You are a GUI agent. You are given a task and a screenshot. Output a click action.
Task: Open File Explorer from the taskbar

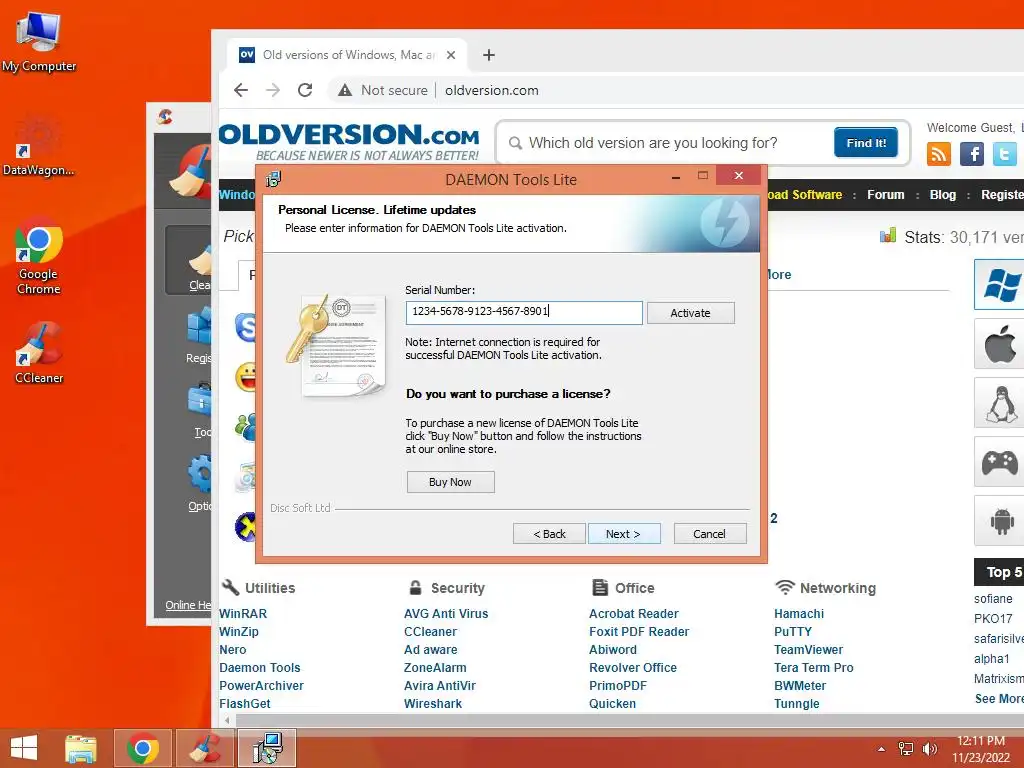(x=81, y=748)
